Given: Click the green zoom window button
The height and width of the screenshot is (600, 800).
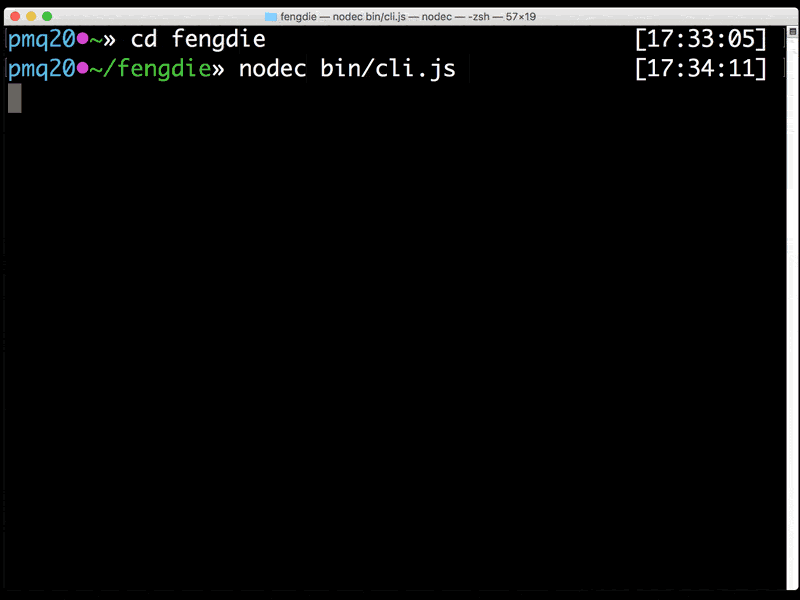Looking at the screenshot, I should (47, 16).
